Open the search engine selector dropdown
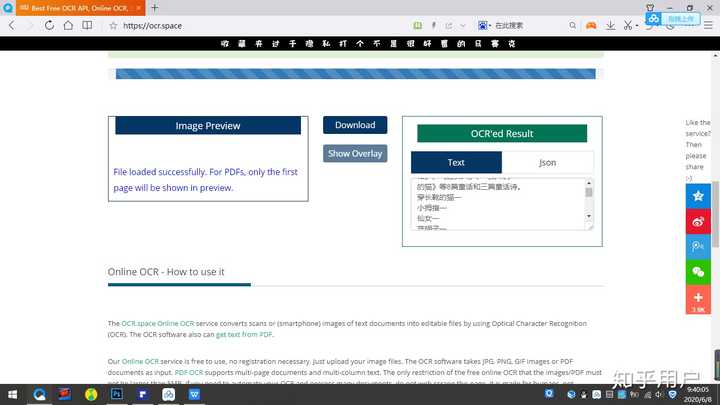 pos(484,25)
